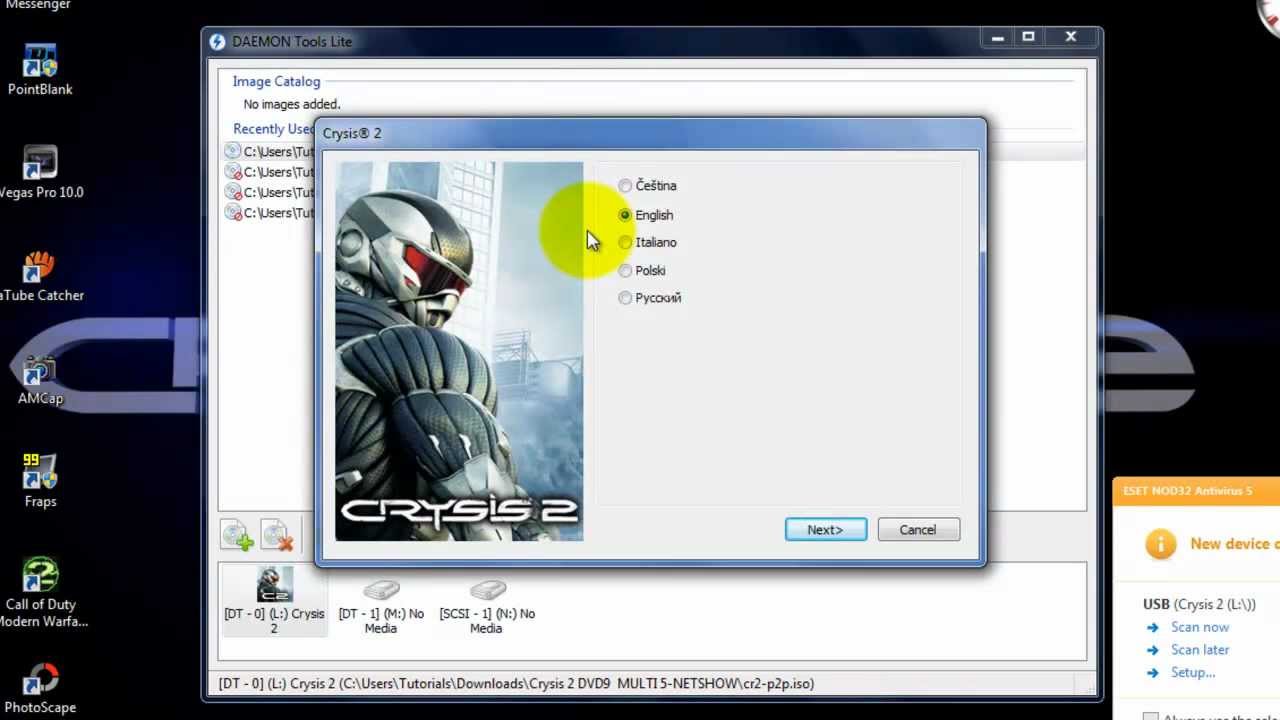Choose Italiano as installer language
The image size is (1280, 720).
tap(625, 242)
